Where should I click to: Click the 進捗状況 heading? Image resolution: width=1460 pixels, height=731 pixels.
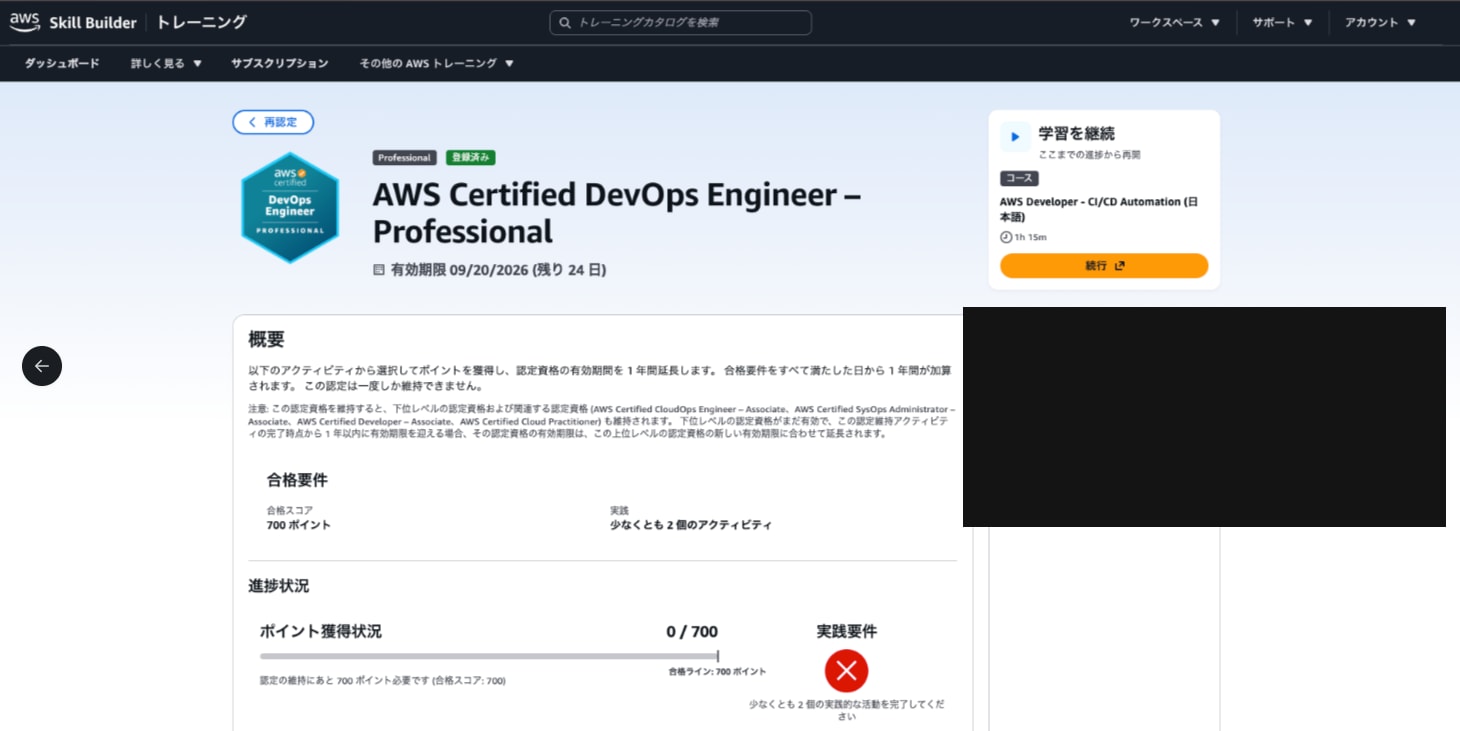(279, 586)
